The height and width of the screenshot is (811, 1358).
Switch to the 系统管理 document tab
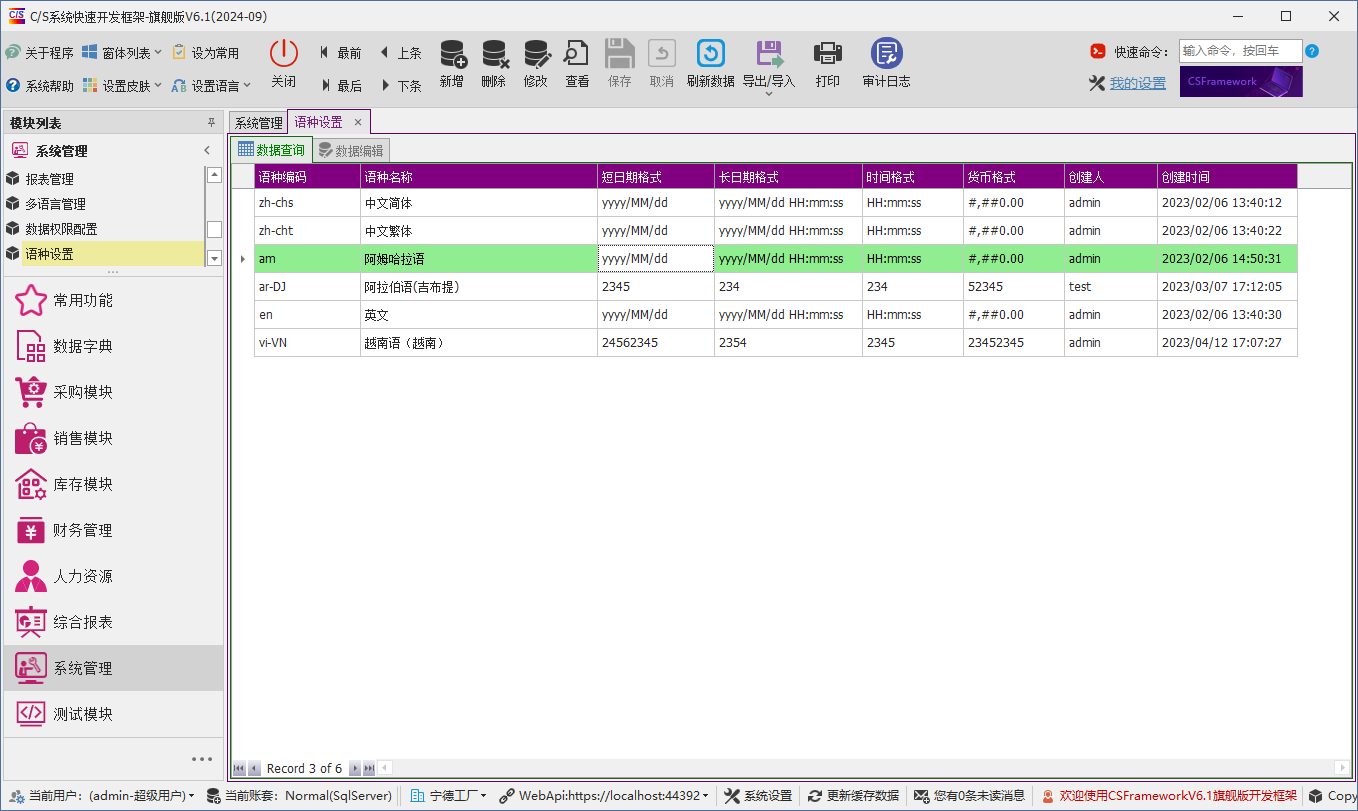pyautogui.click(x=259, y=123)
